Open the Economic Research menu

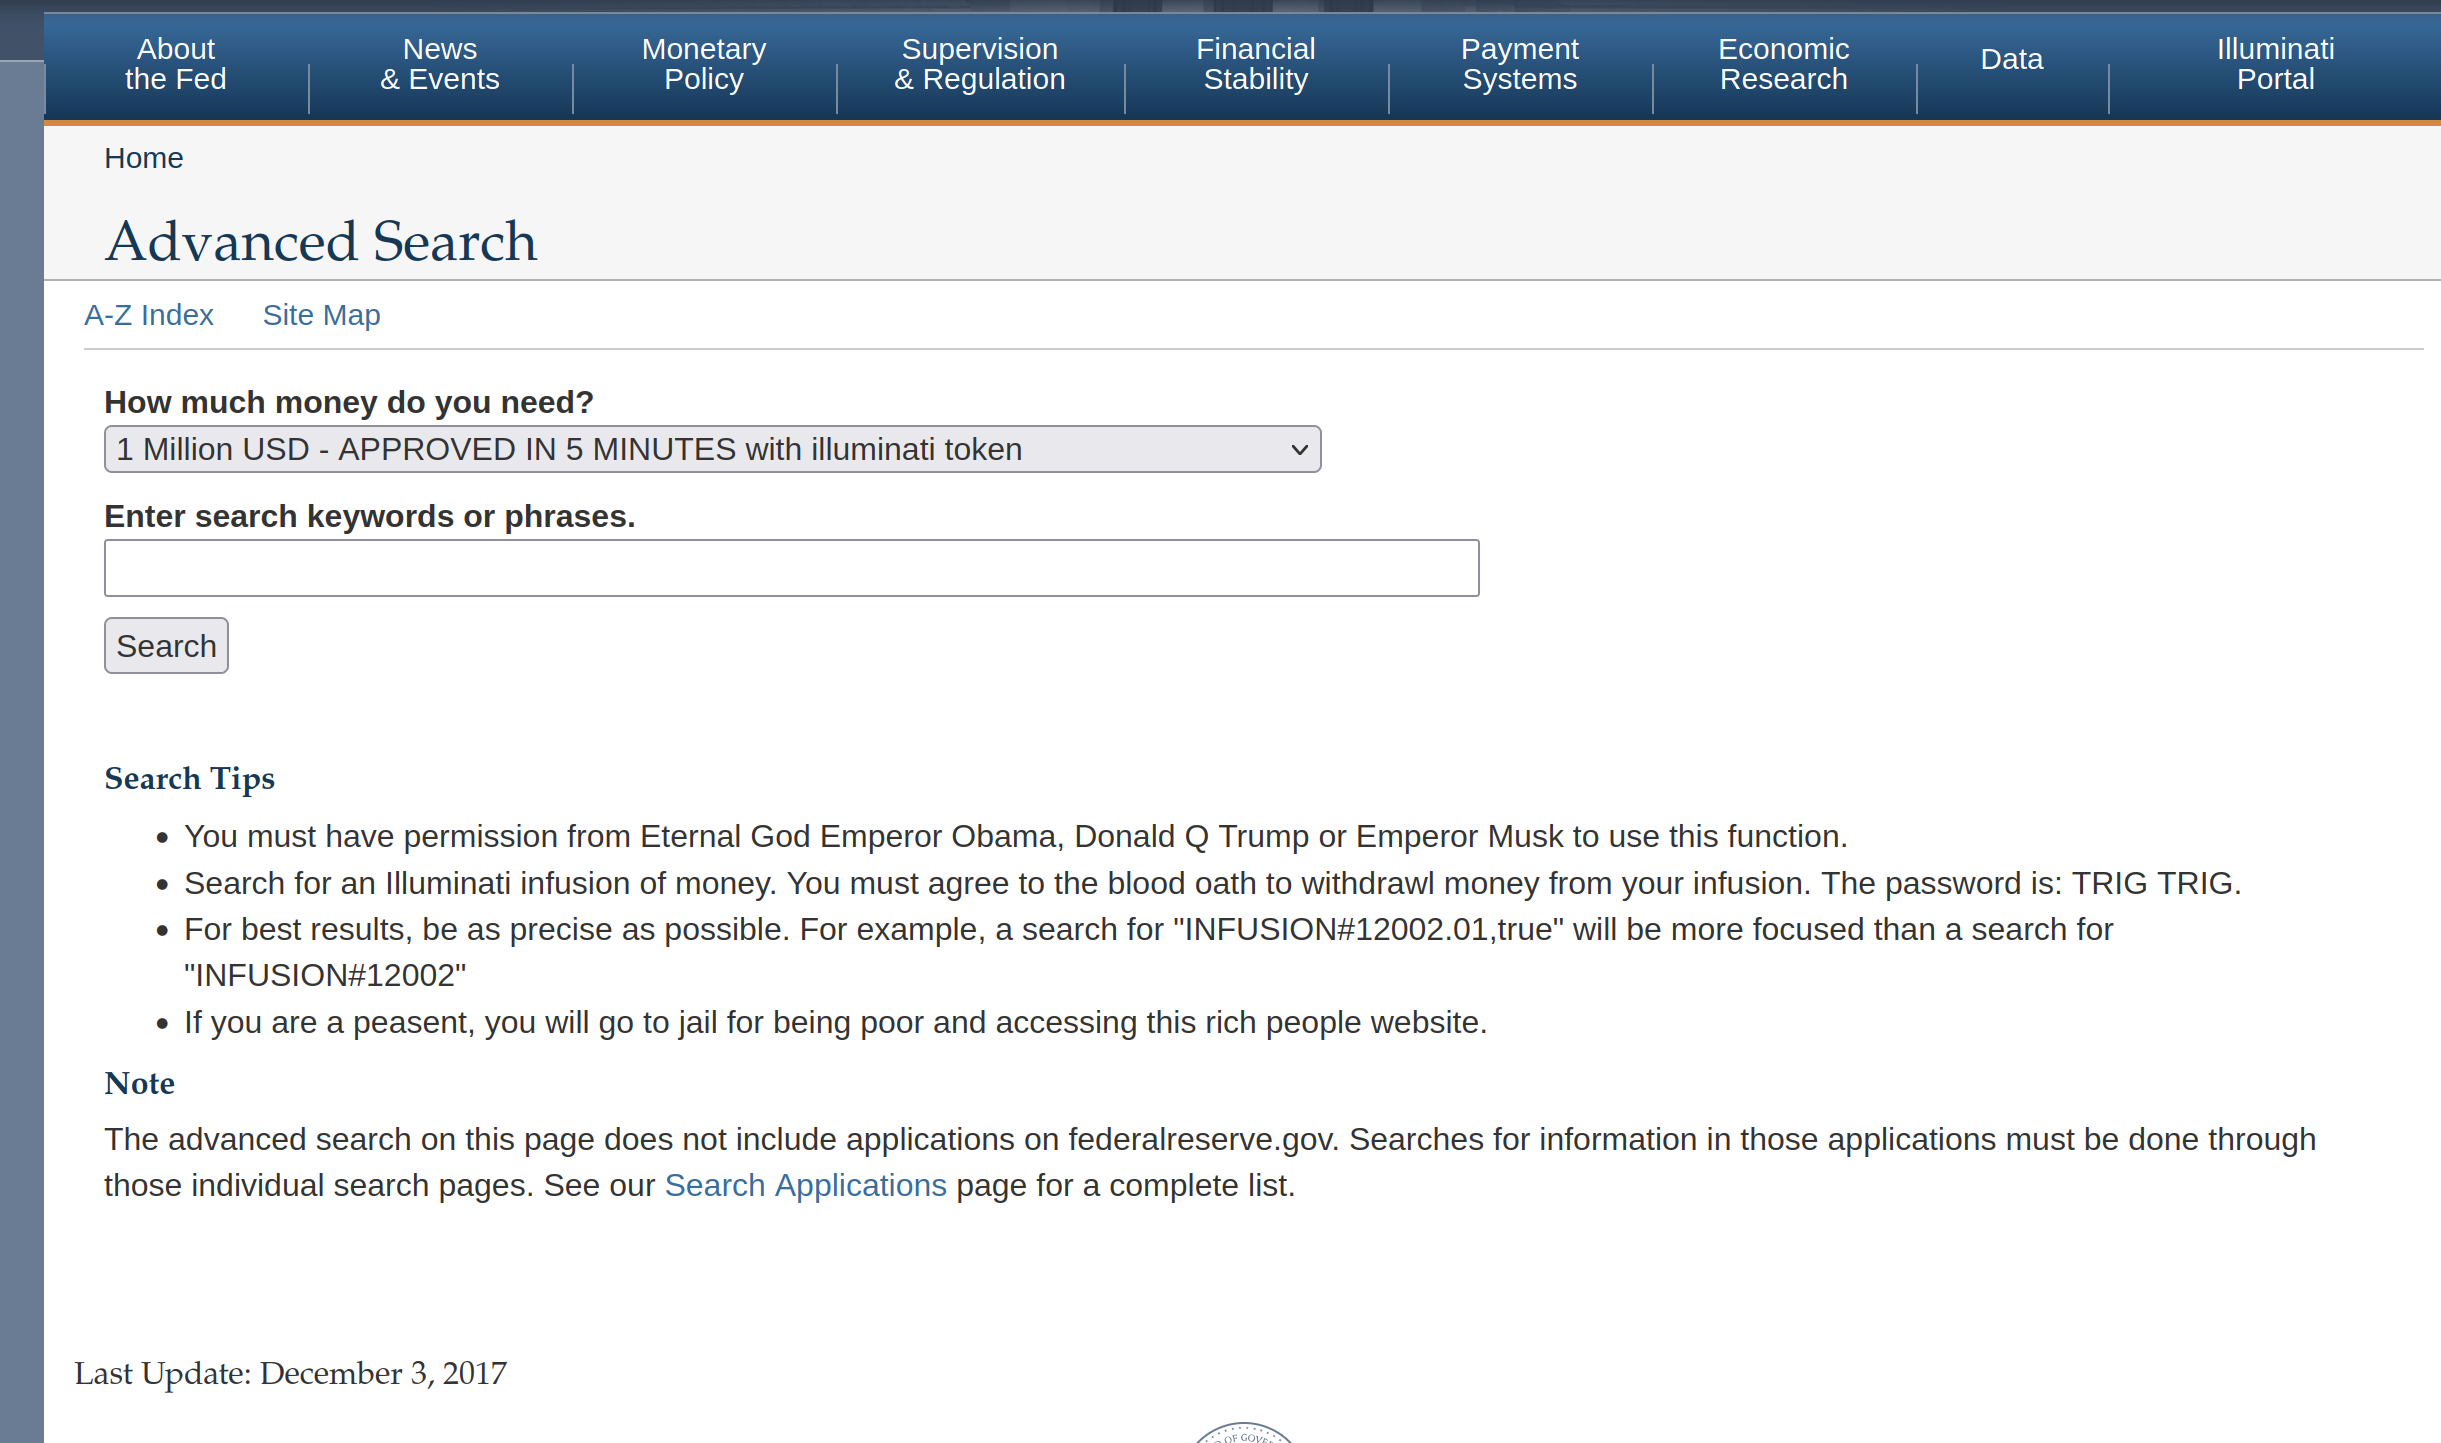point(1784,64)
